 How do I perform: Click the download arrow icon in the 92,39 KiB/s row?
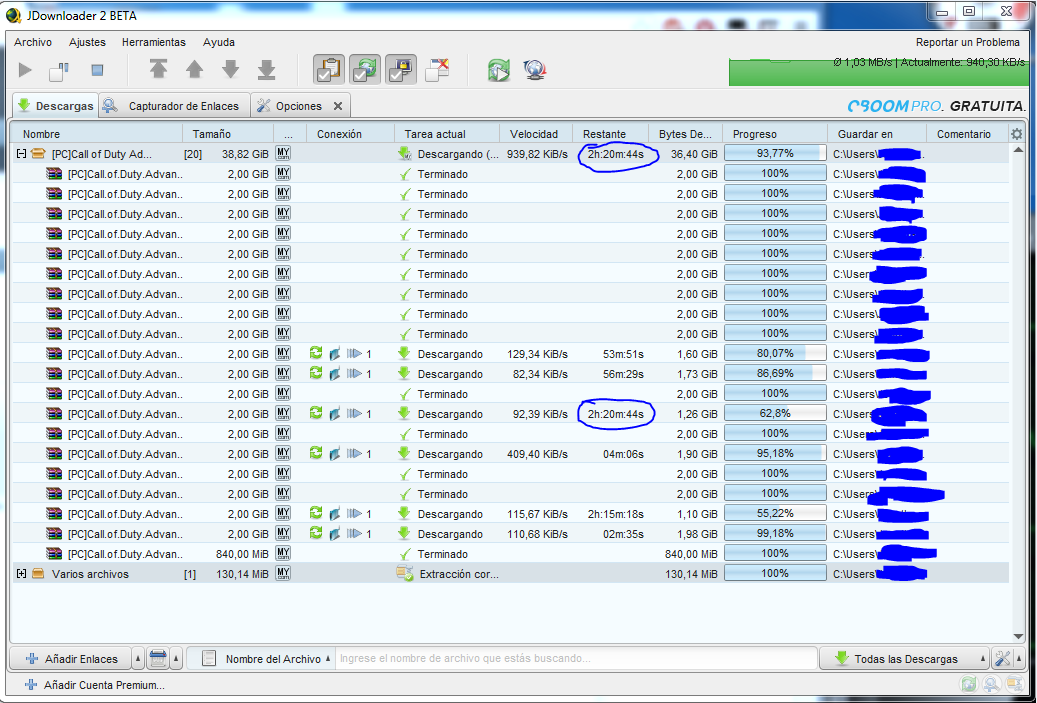404,413
